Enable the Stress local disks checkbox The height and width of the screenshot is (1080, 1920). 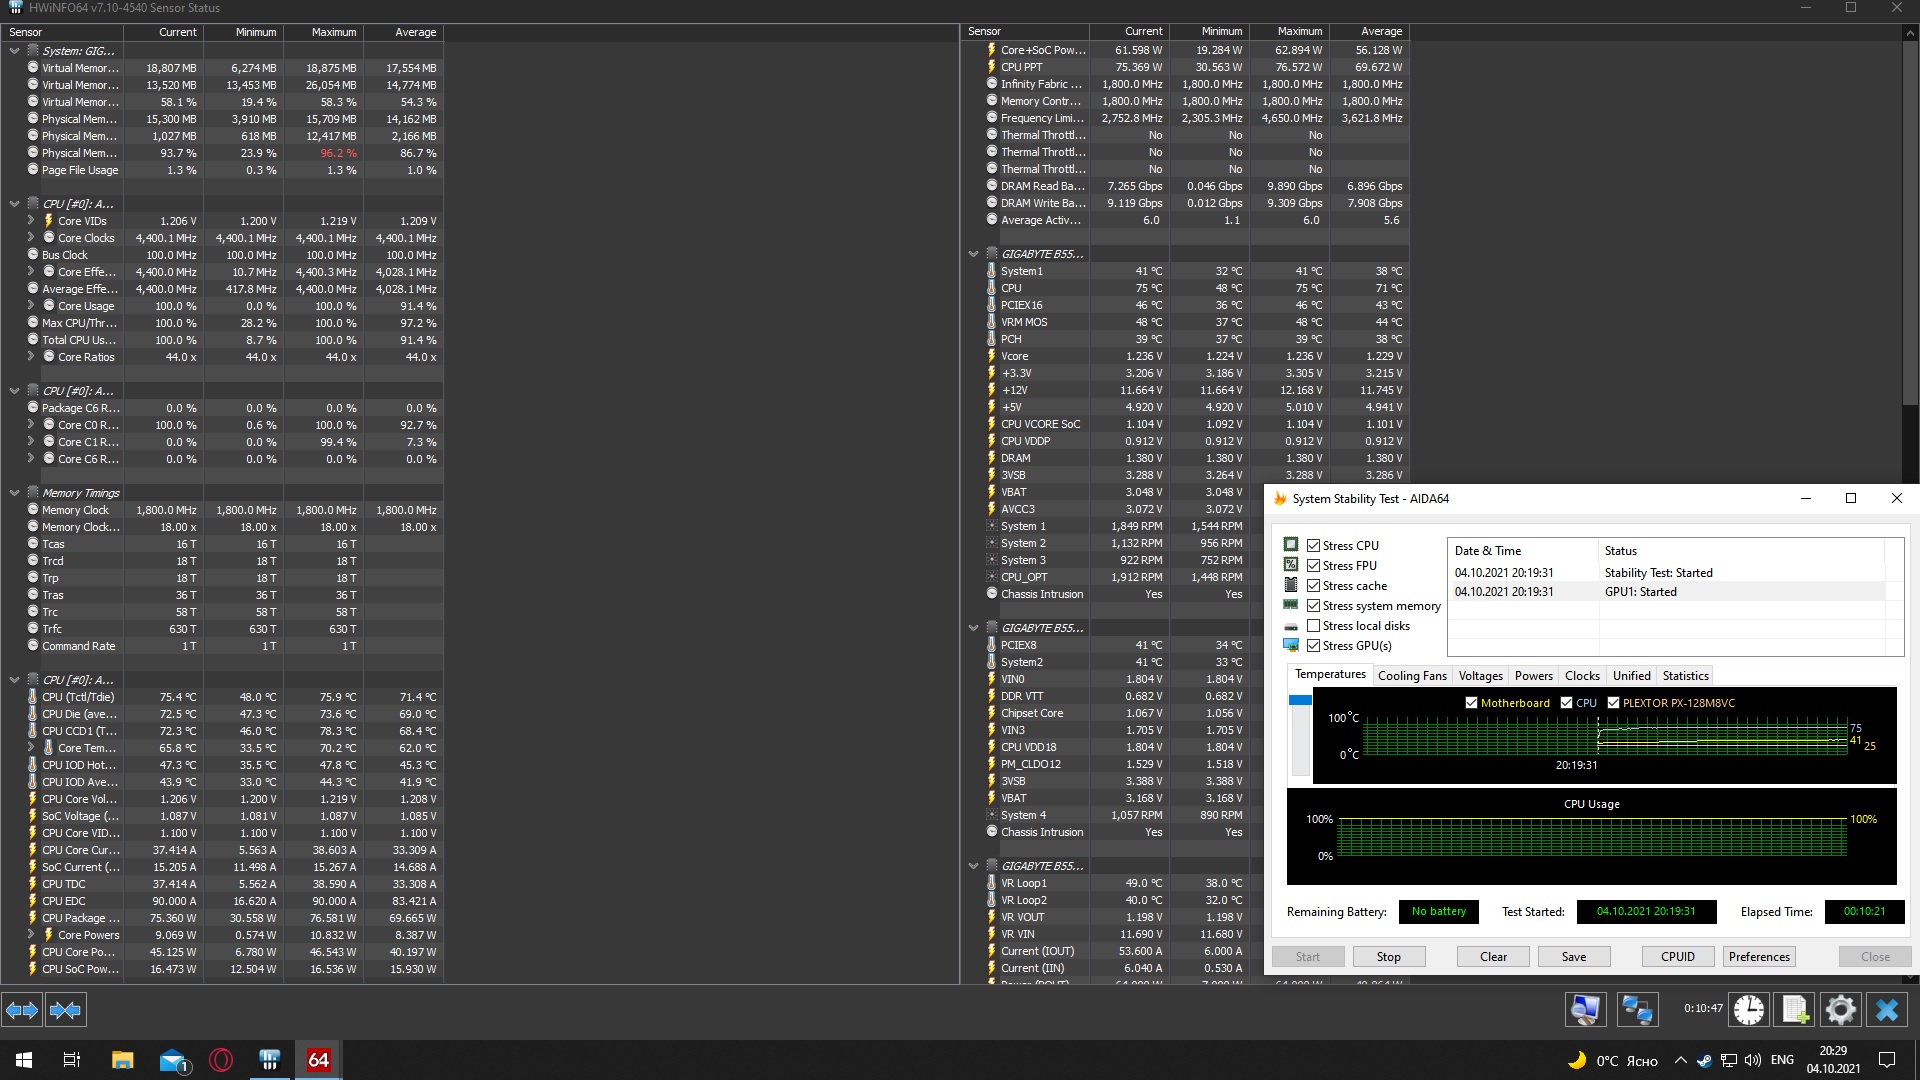click(x=1313, y=626)
